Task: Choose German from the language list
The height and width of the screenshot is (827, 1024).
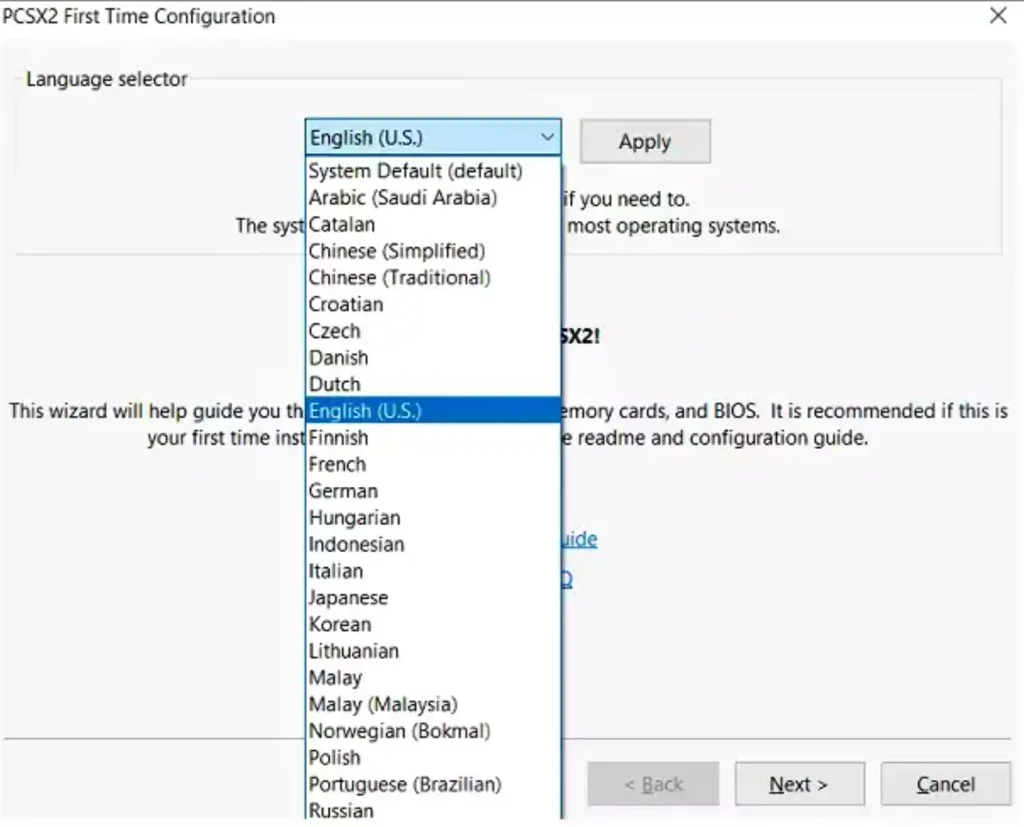Action: click(x=343, y=491)
